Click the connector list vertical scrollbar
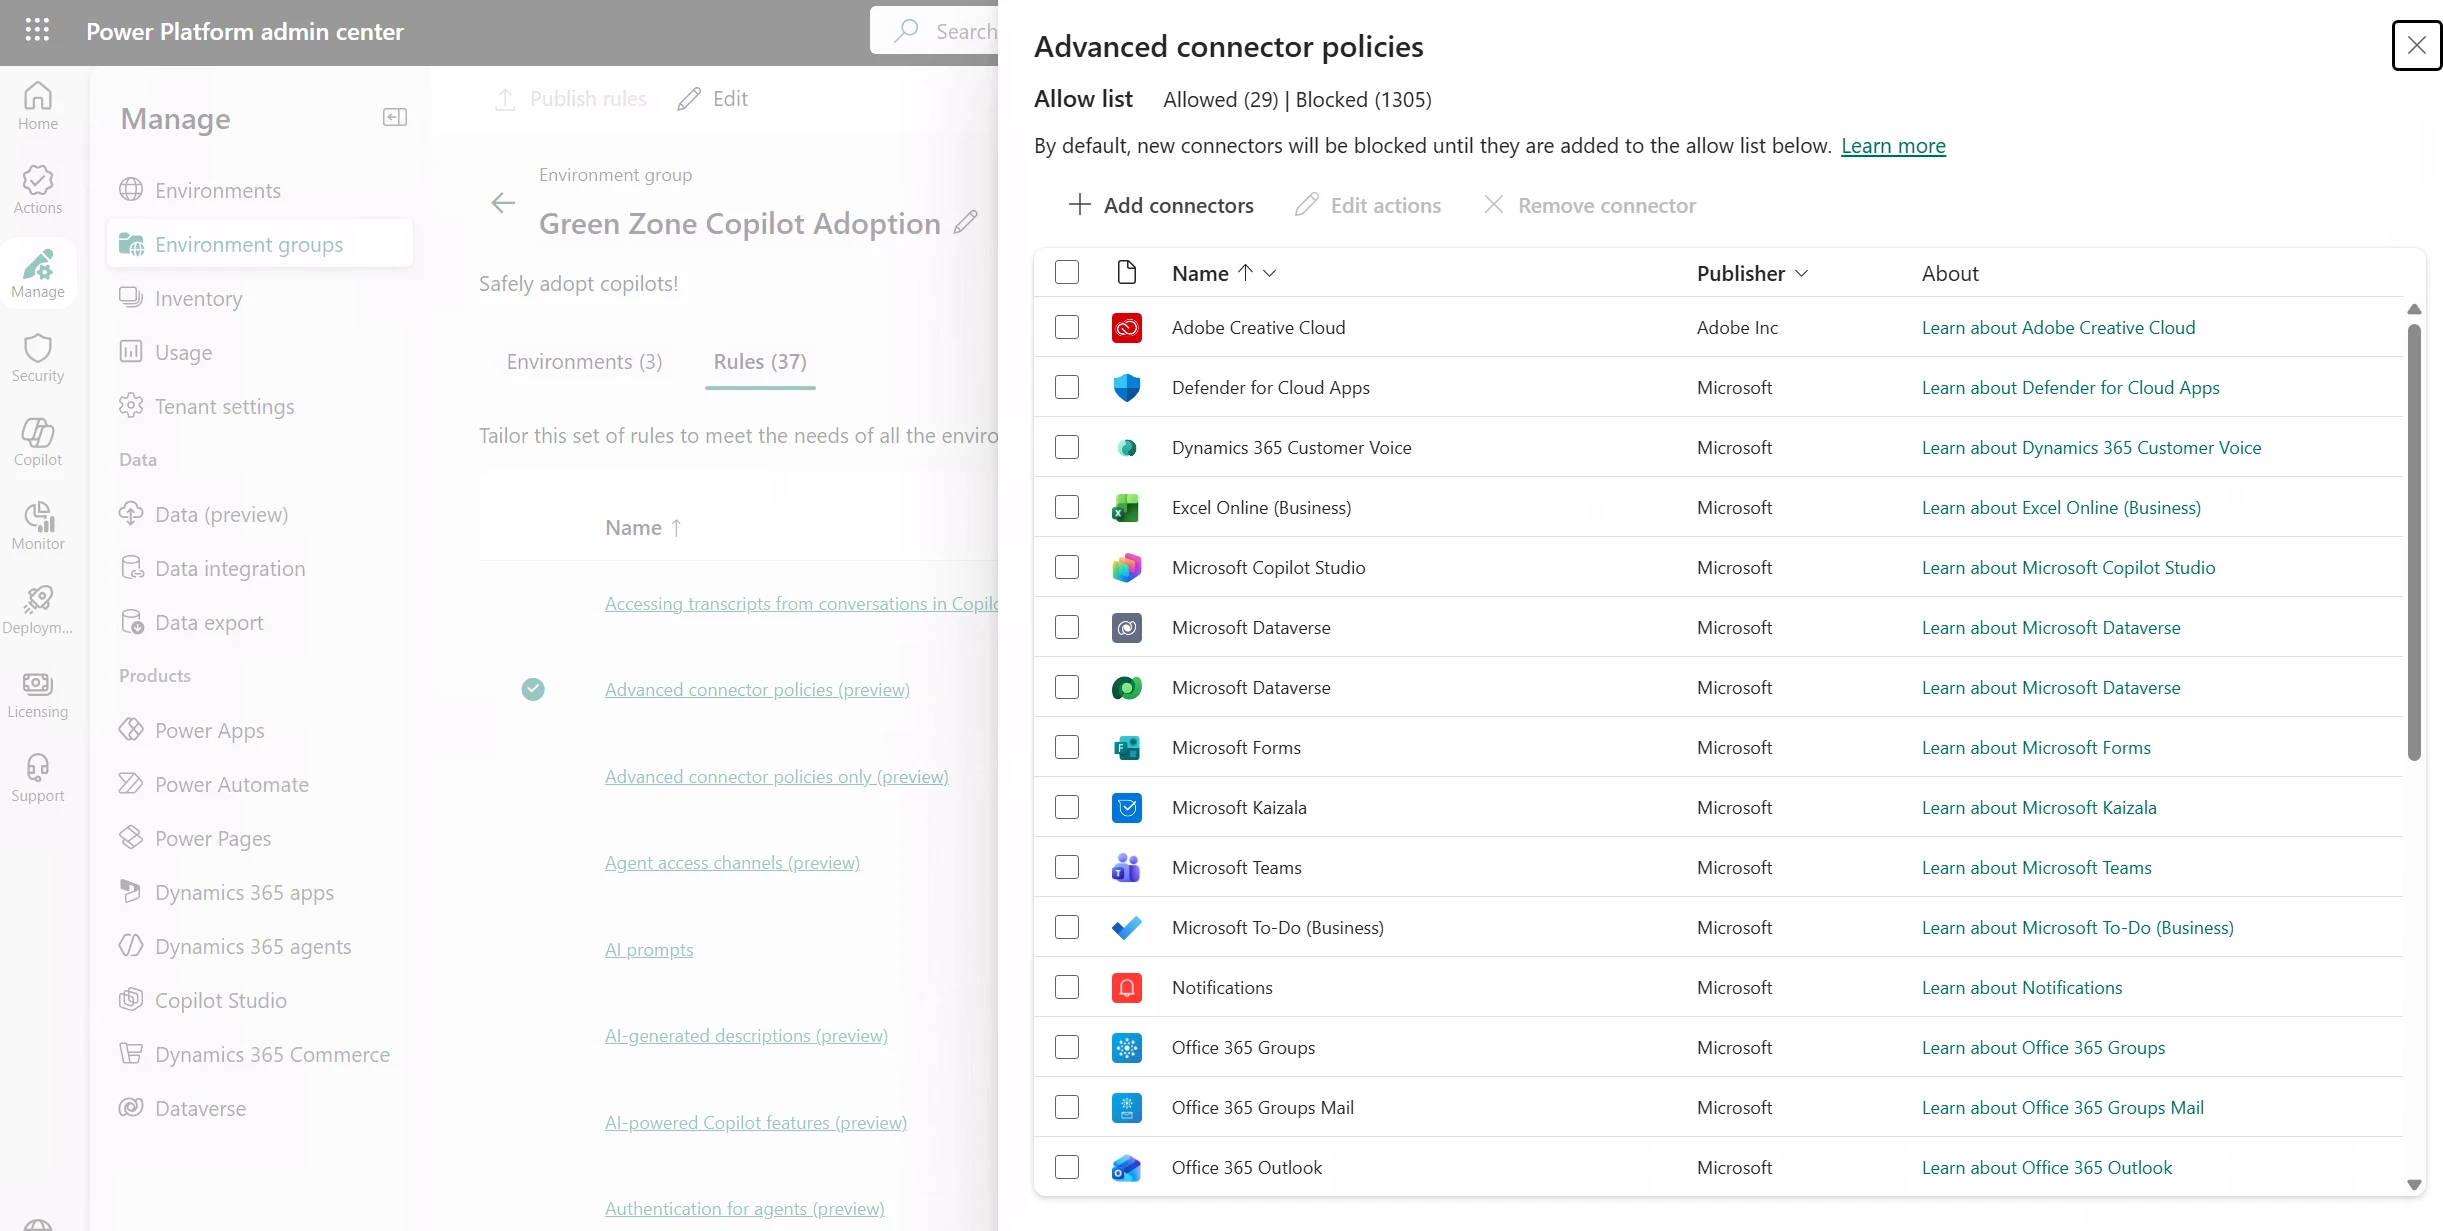 tap(2414, 540)
